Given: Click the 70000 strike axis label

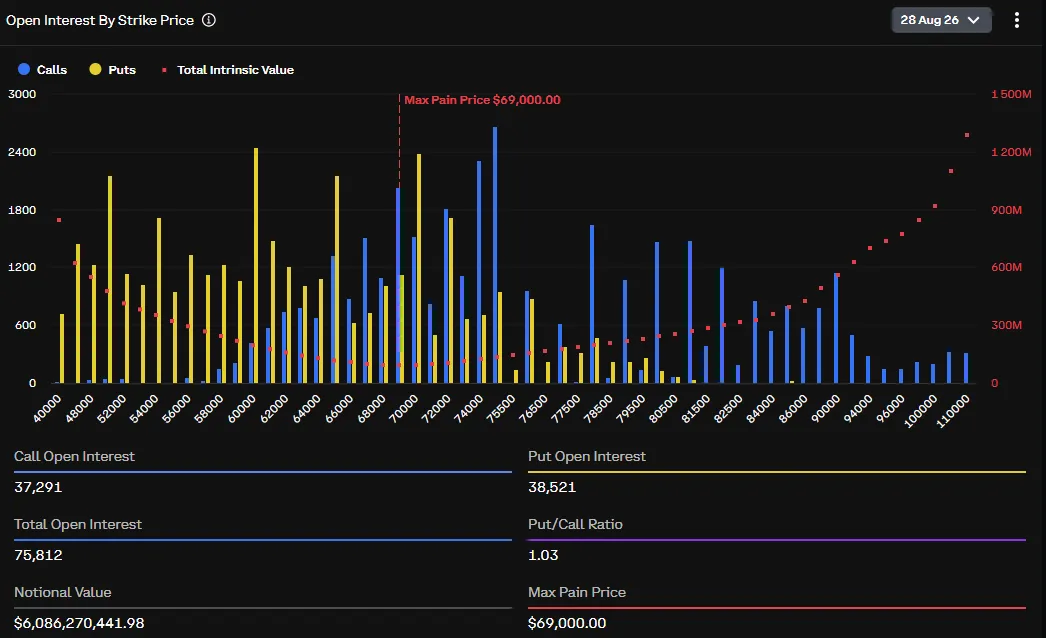Looking at the screenshot, I should [x=403, y=408].
